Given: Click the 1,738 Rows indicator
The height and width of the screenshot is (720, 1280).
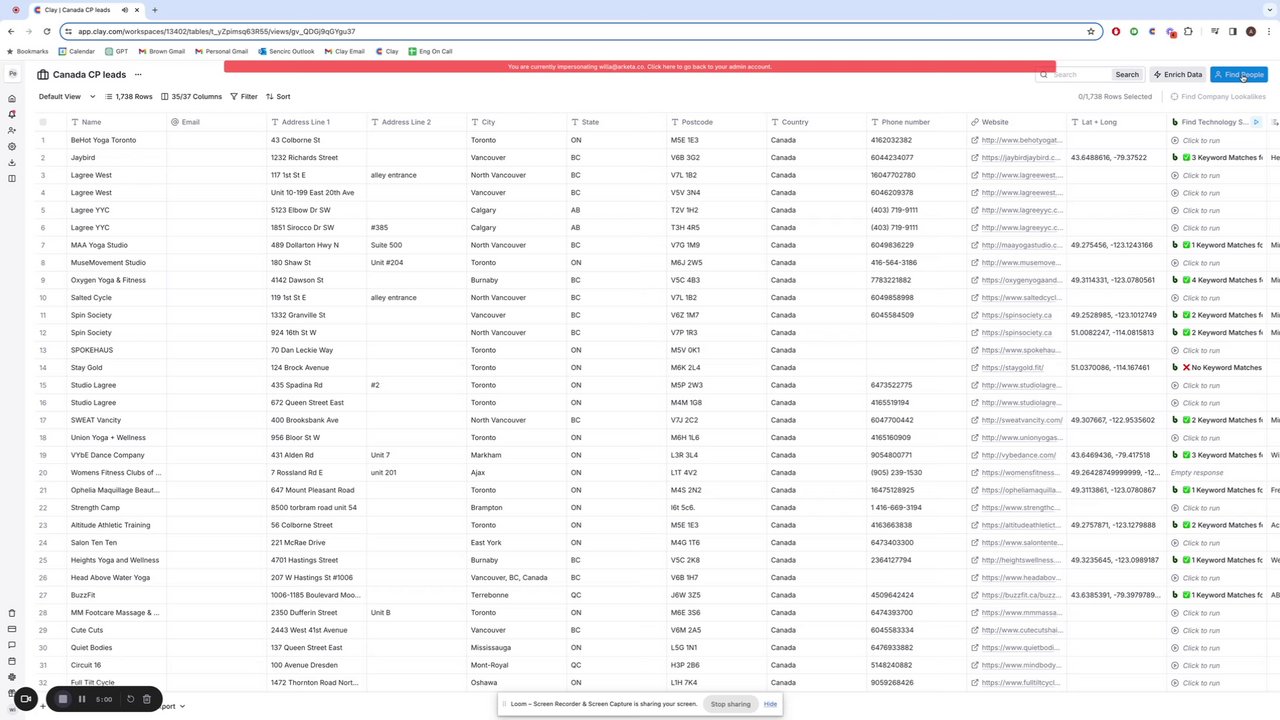Looking at the screenshot, I should [128, 96].
